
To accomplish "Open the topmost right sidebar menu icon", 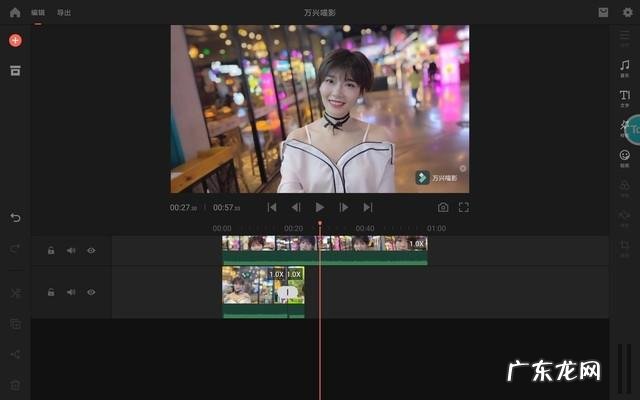I will [624, 38].
